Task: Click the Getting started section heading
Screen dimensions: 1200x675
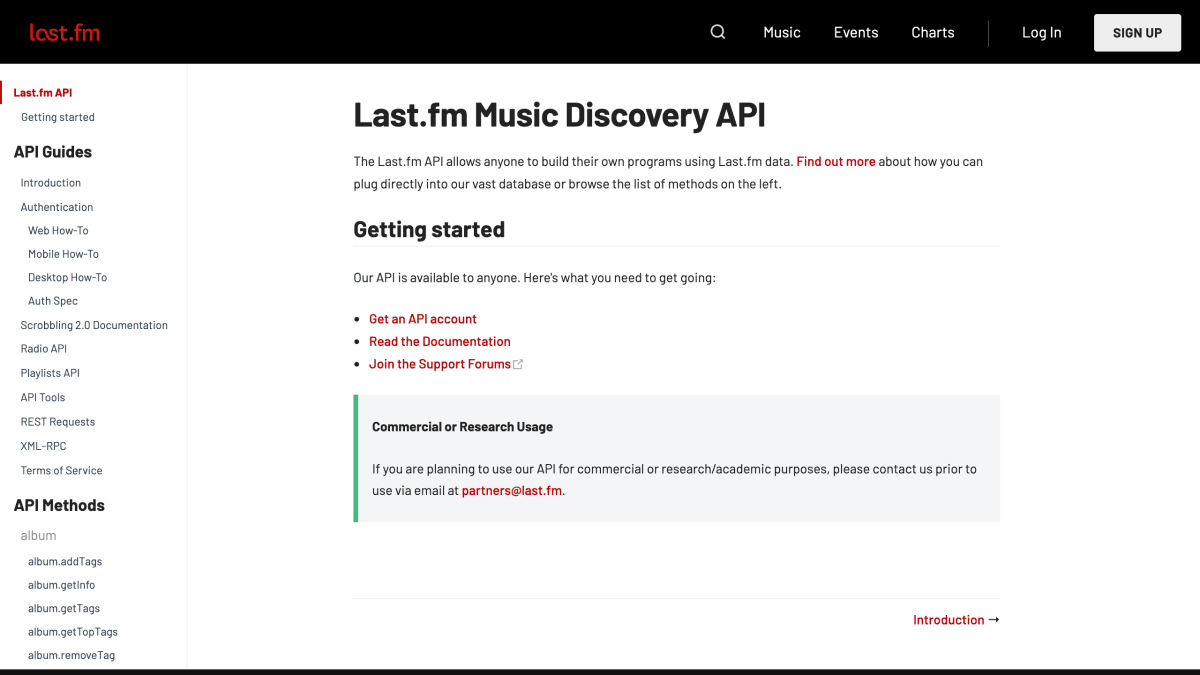Action: click(429, 230)
